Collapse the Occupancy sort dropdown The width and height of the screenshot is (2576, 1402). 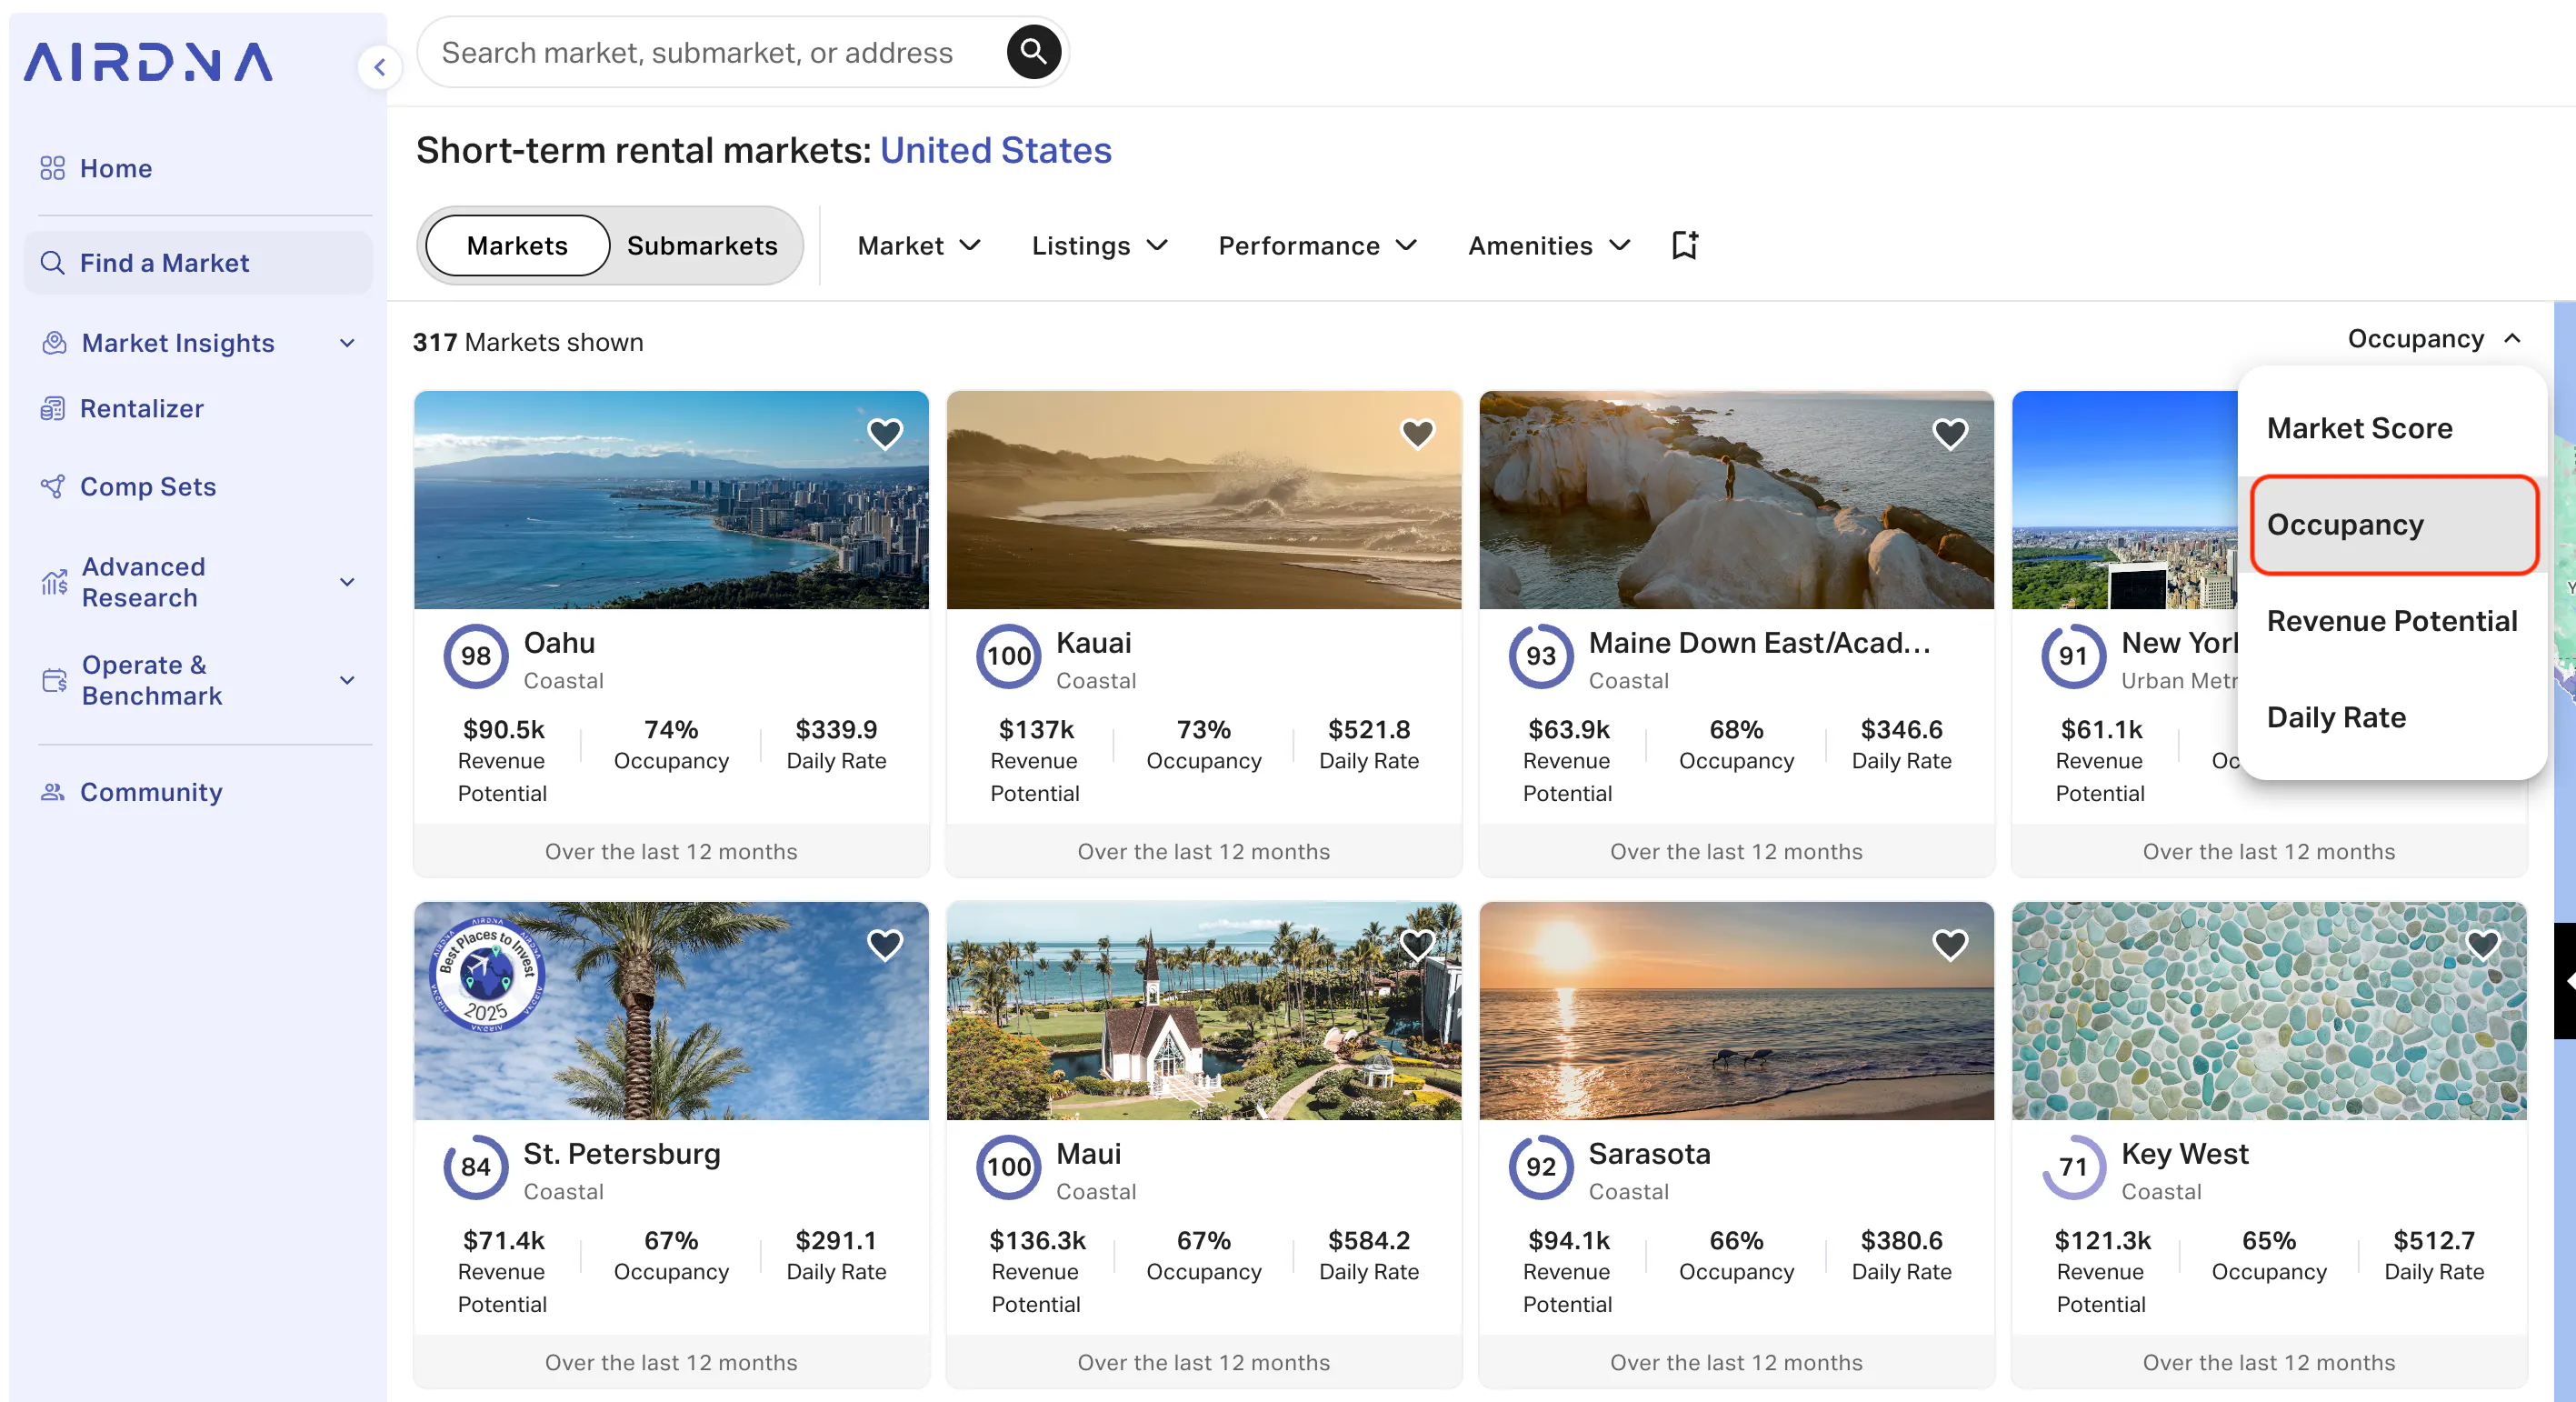pyautogui.click(x=2433, y=339)
